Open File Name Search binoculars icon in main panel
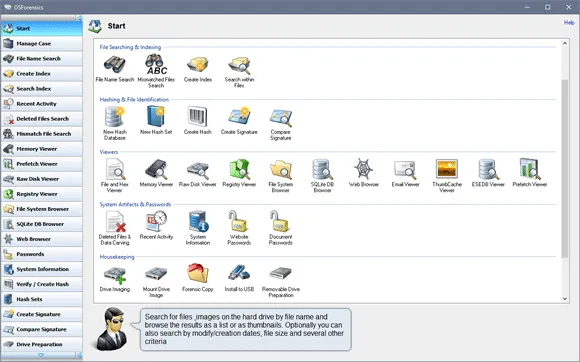Image resolution: width=580 pixels, height=362 pixels. point(115,65)
